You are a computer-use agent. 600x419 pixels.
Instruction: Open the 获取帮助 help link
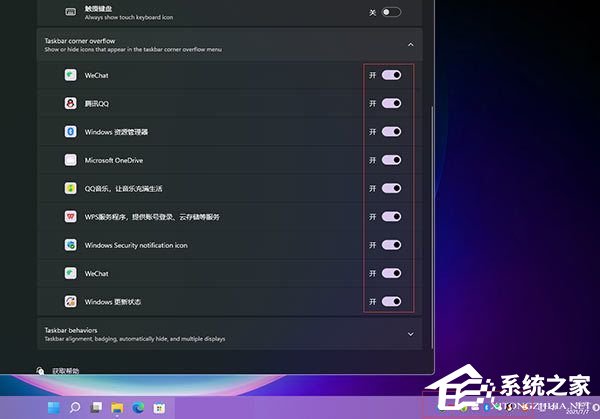[66, 370]
